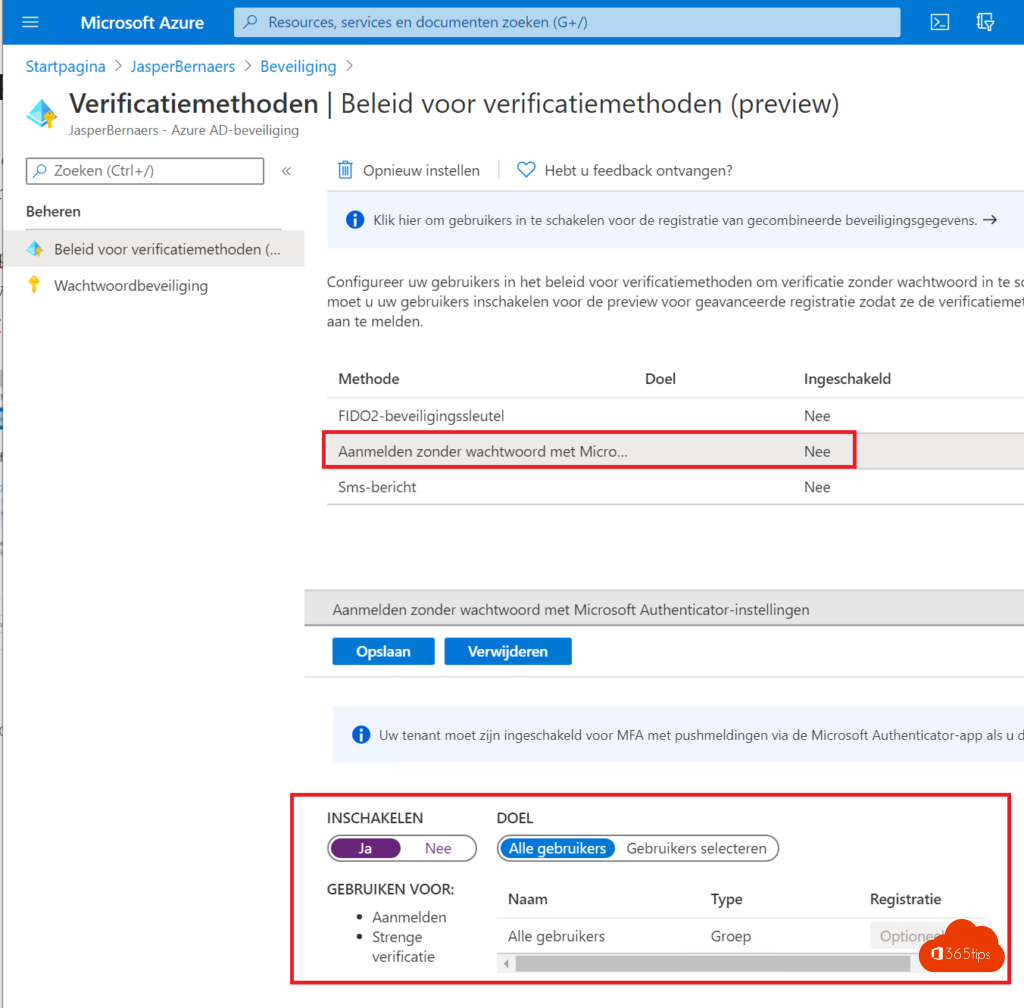The image size is (1024, 1008).
Task: Set Inschakelen toggle to Ja
Action: click(x=365, y=848)
